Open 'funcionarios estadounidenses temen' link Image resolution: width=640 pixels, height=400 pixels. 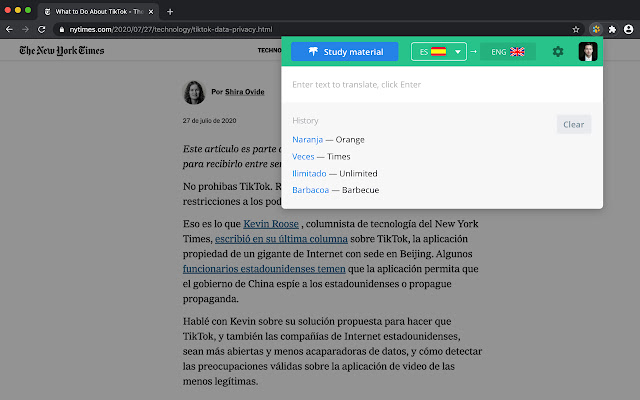coord(264,269)
